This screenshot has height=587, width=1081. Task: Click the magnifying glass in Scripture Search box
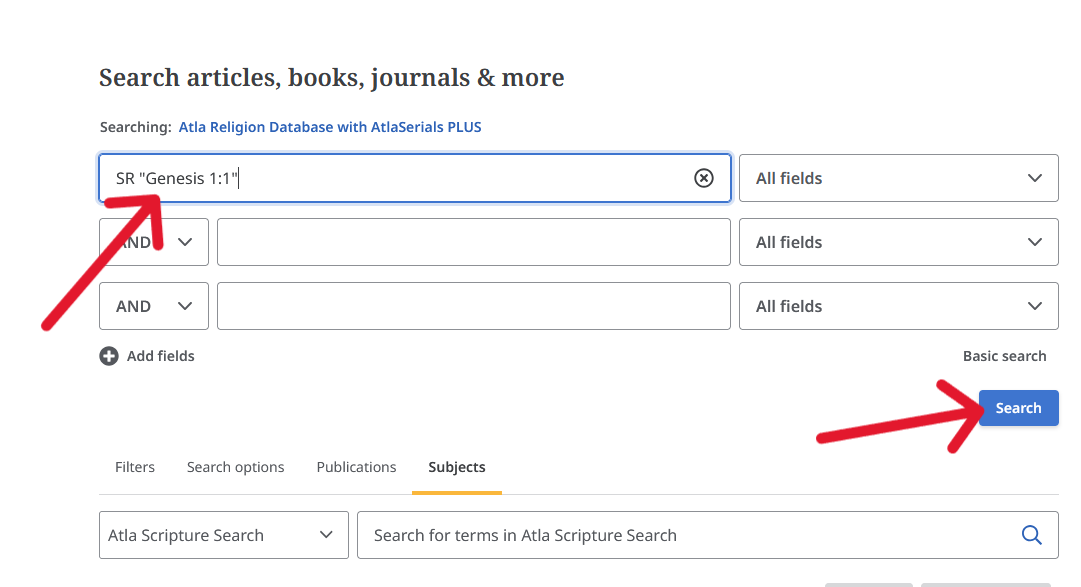click(x=1031, y=535)
